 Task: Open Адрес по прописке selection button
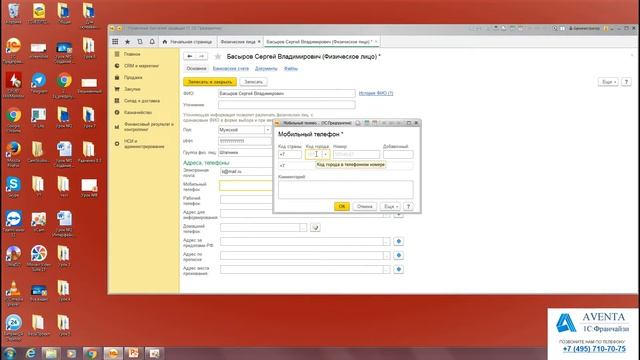[x=387, y=256]
